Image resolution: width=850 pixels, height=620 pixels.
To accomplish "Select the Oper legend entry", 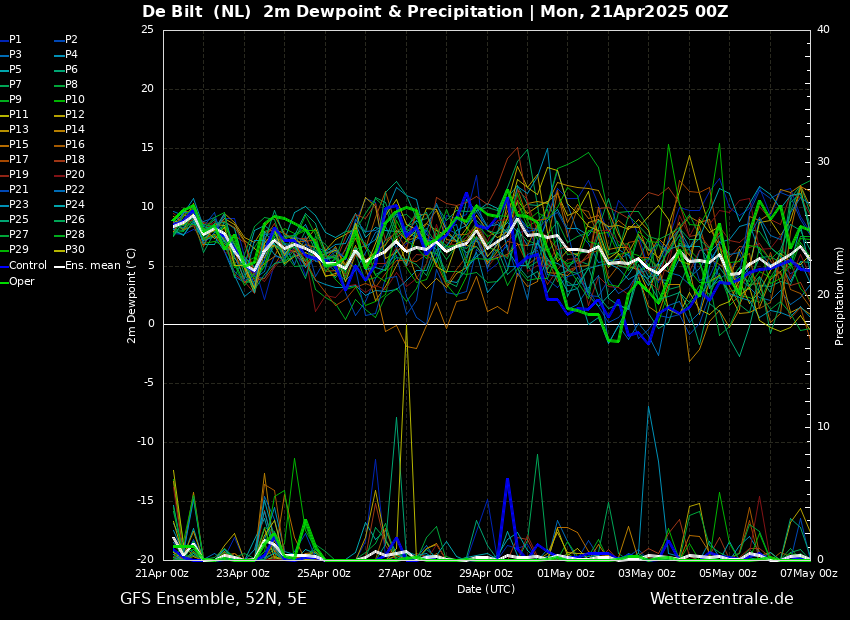I will 17,281.
